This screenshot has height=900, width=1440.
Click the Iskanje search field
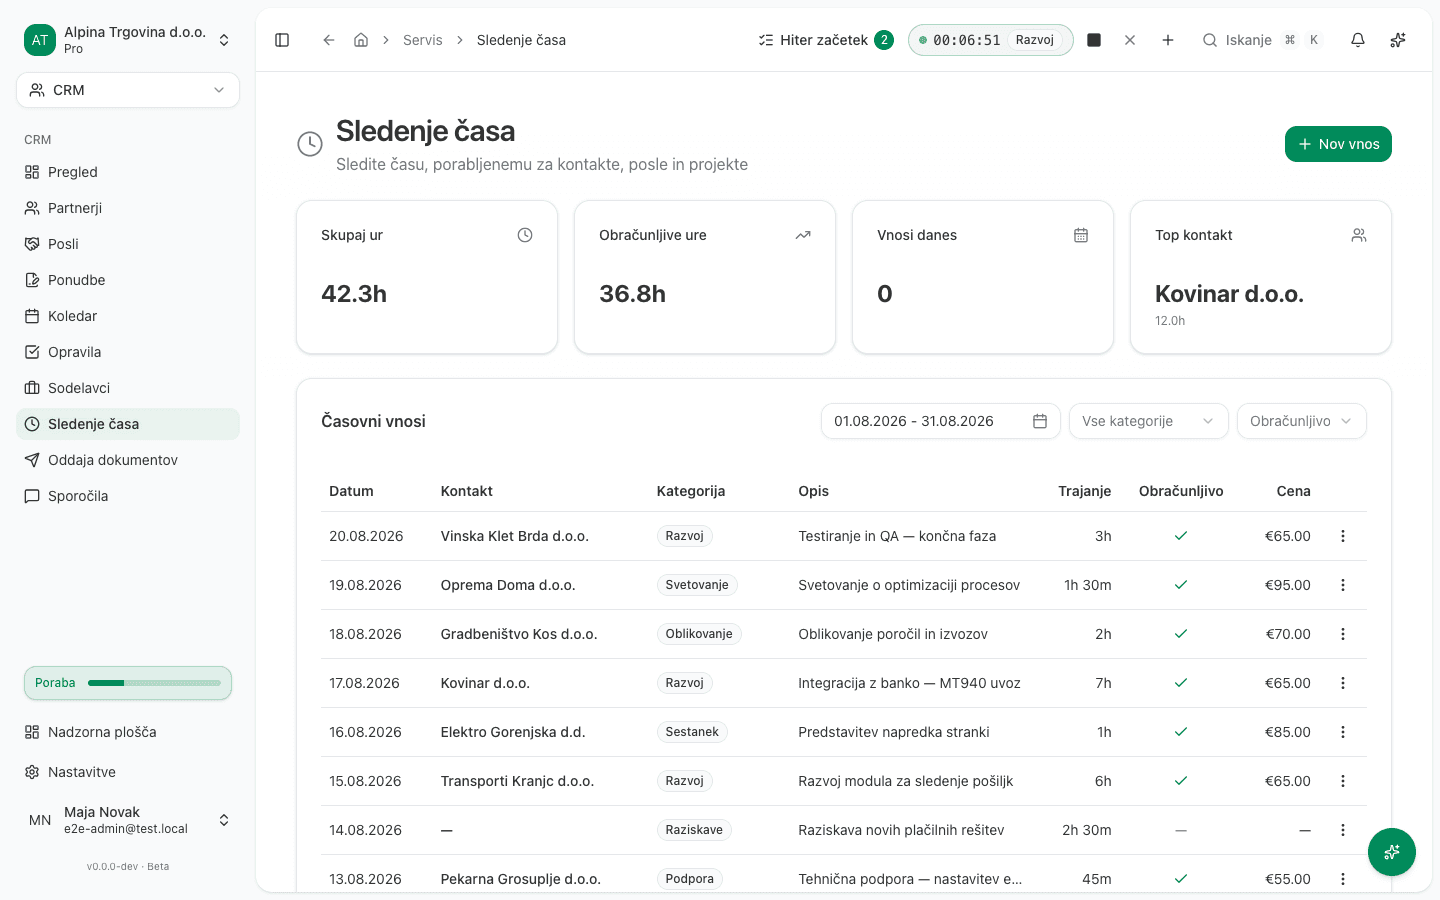coord(1262,40)
